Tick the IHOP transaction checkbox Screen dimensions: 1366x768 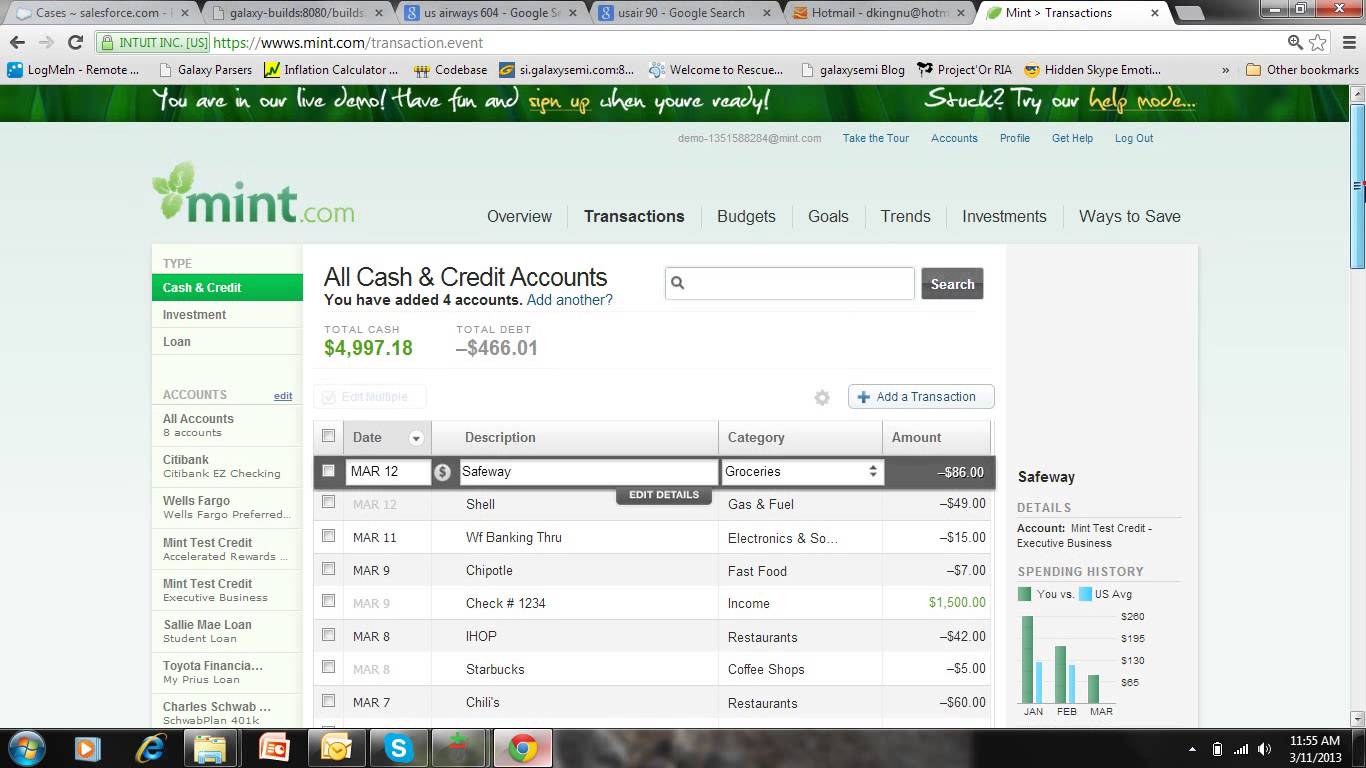328,635
